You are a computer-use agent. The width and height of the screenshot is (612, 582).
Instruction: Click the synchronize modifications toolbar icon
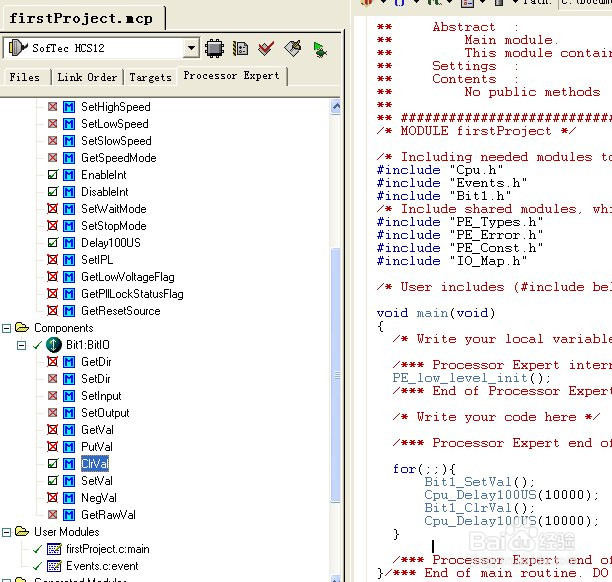pos(240,48)
